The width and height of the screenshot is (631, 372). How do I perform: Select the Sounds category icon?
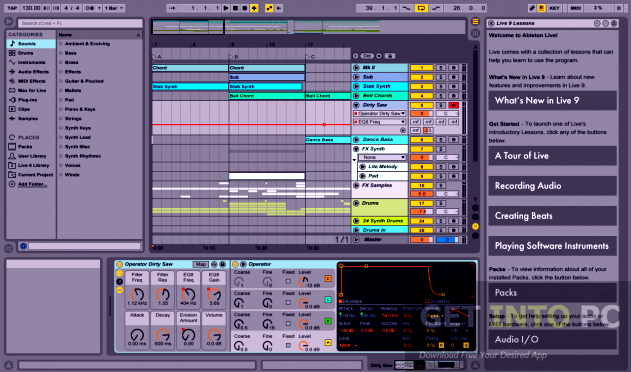(12, 43)
